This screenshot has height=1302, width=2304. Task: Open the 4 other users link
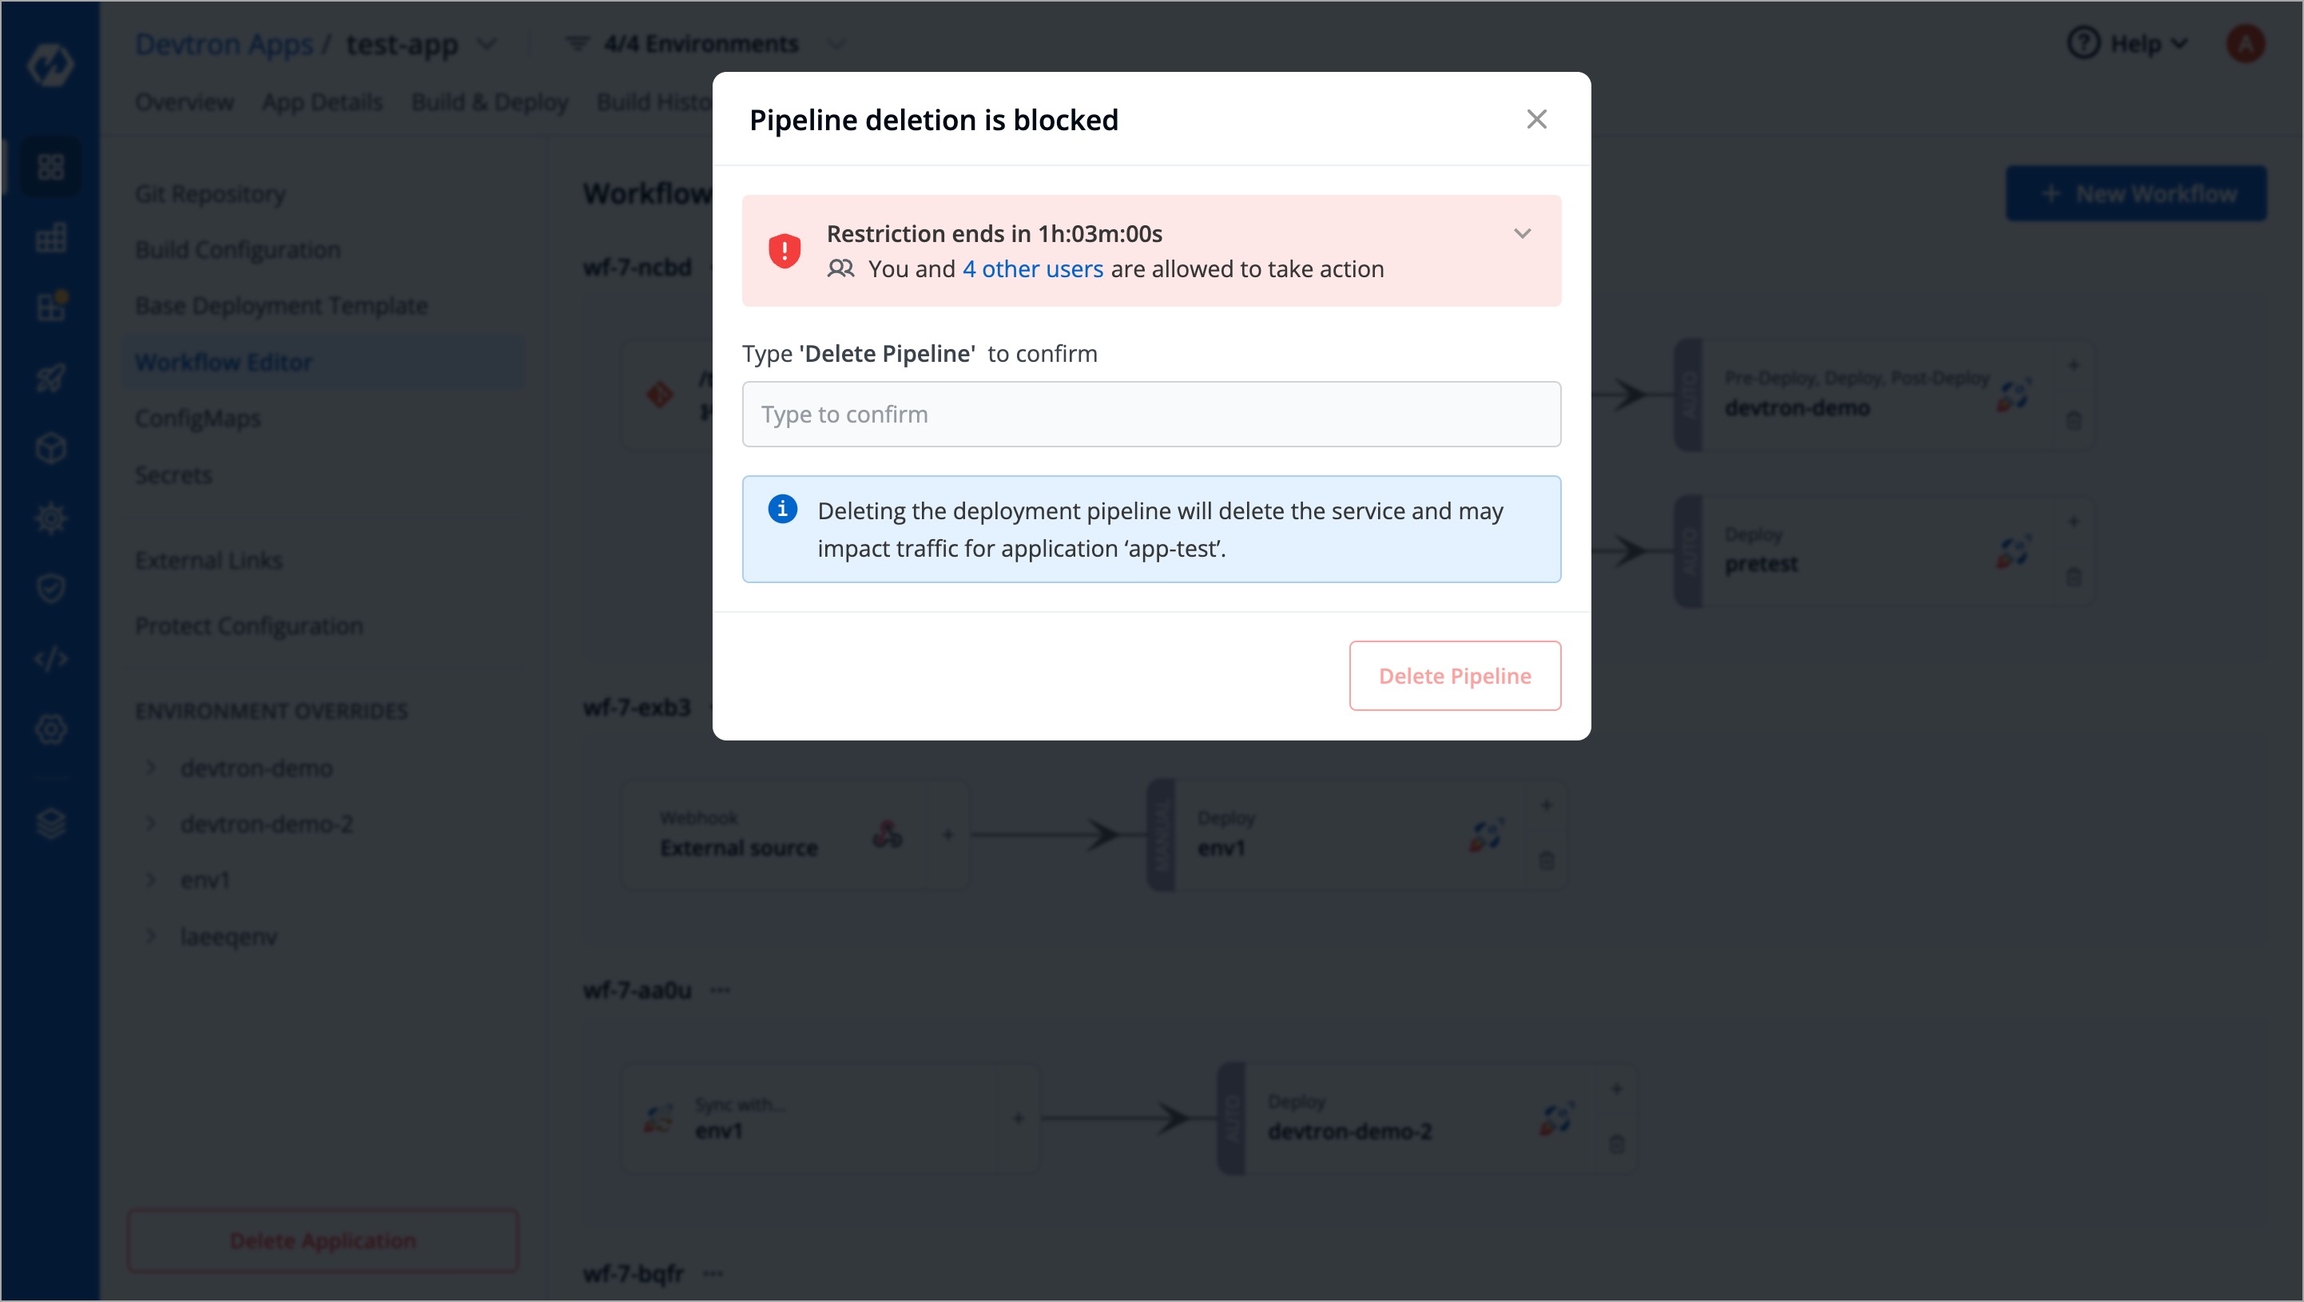[x=1032, y=269]
